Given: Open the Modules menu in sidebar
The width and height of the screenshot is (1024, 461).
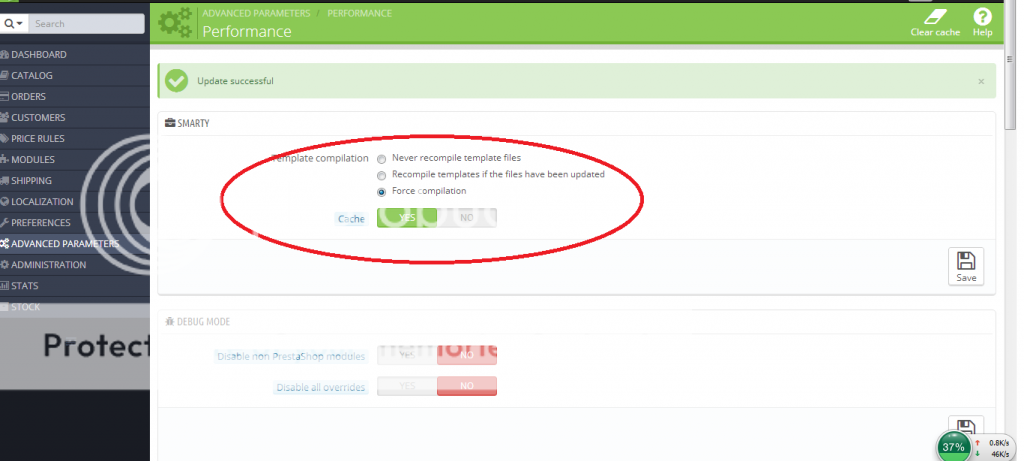Looking at the screenshot, I should pyautogui.click(x=33, y=159).
